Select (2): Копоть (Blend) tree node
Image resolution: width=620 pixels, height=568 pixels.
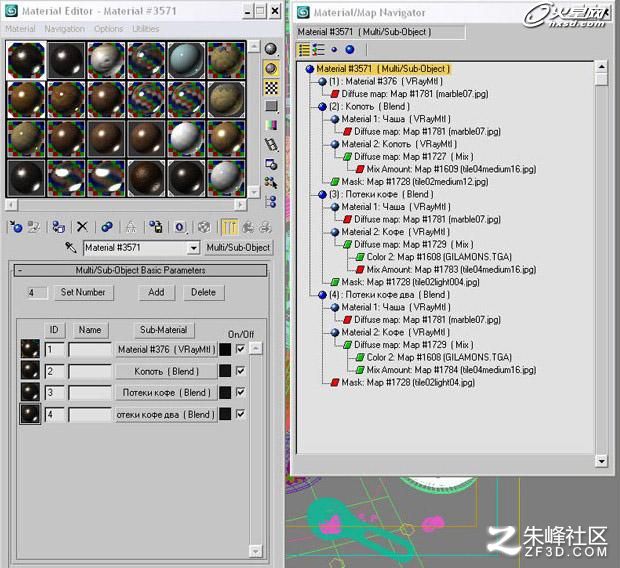point(369,106)
